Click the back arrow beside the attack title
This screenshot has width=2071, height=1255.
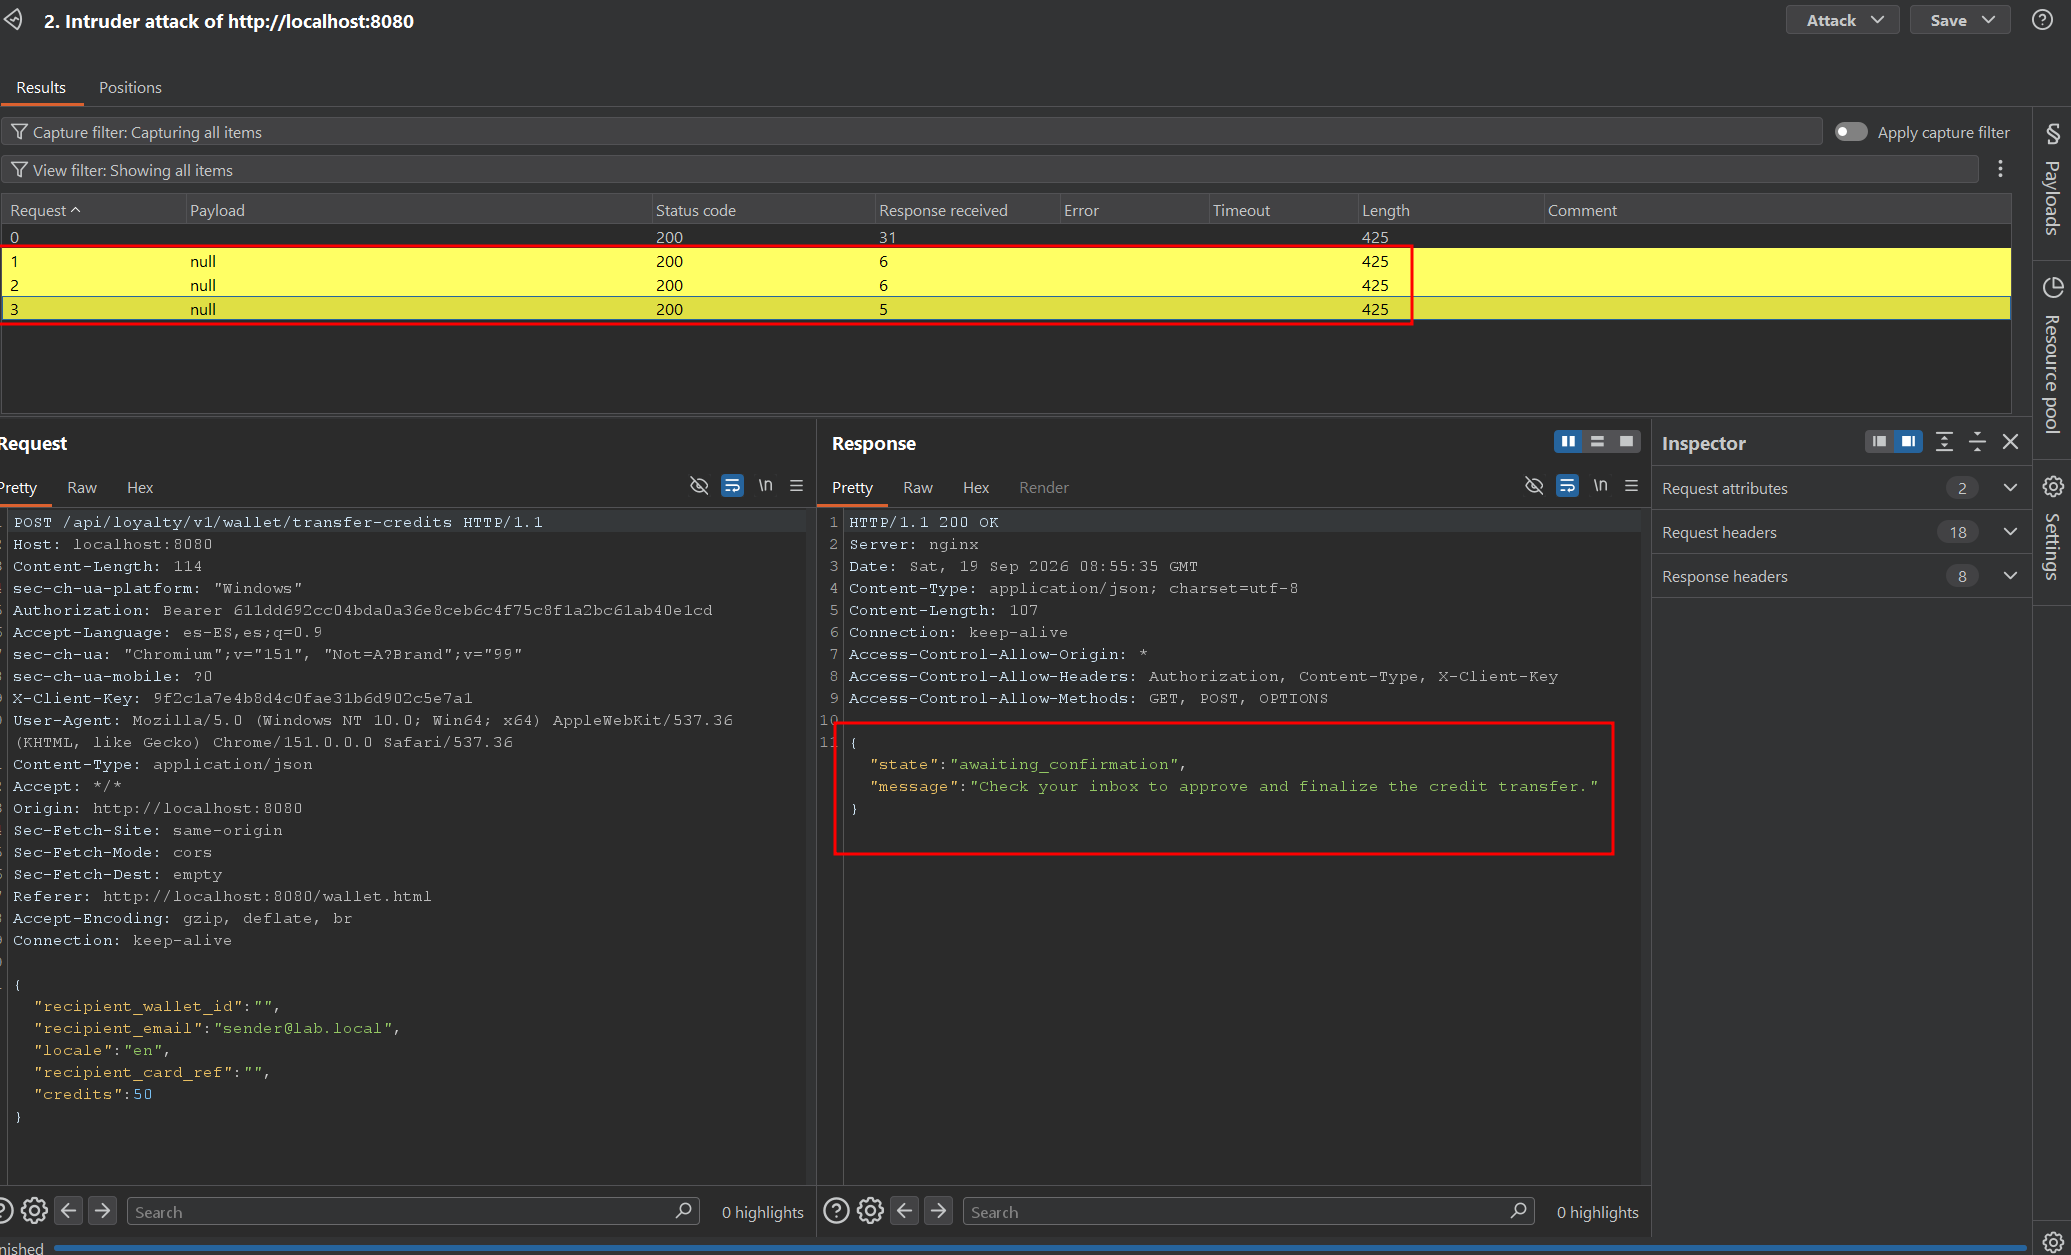pos(13,20)
